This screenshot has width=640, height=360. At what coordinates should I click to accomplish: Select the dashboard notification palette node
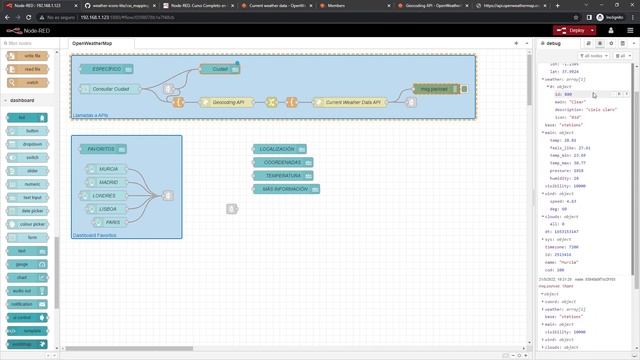tap(28, 304)
